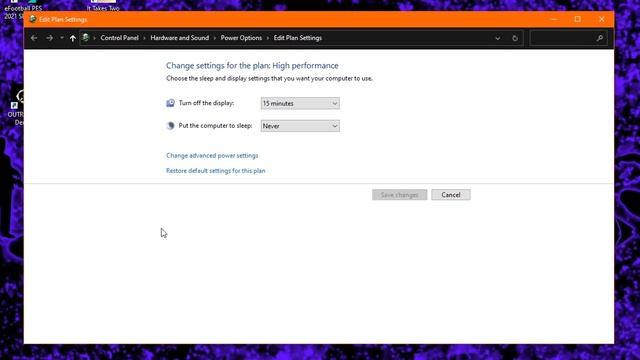This screenshot has width=640, height=360.
Task: Go back using the back arrow
Action: 34,38
